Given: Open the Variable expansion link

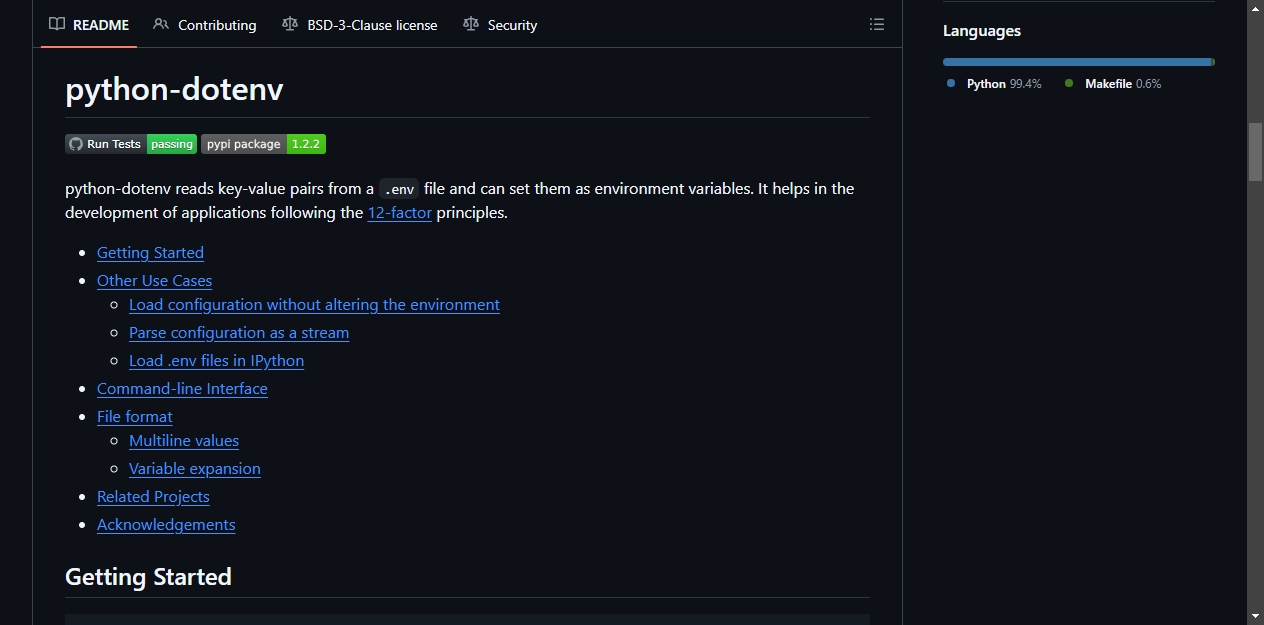Looking at the screenshot, I should tap(195, 469).
